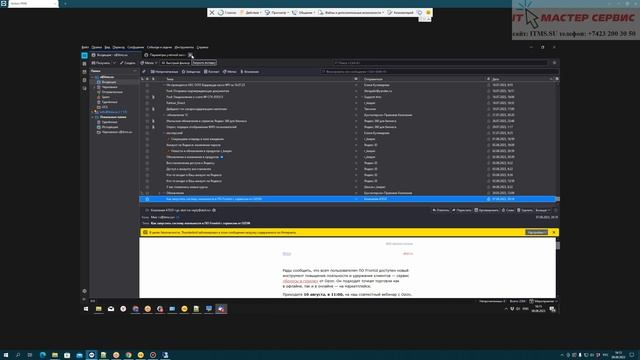Open 'Файлы и дополнительные возможности' remote menu
640x360 pixels.
(x=351, y=13)
